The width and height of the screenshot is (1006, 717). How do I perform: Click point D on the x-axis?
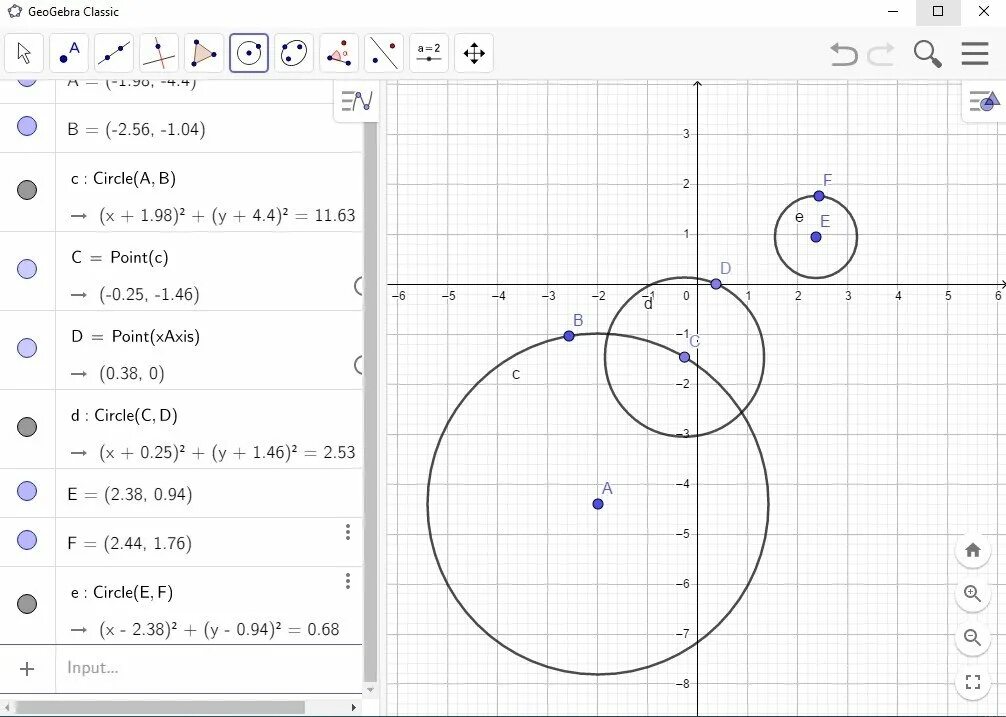(x=716, y=284)
